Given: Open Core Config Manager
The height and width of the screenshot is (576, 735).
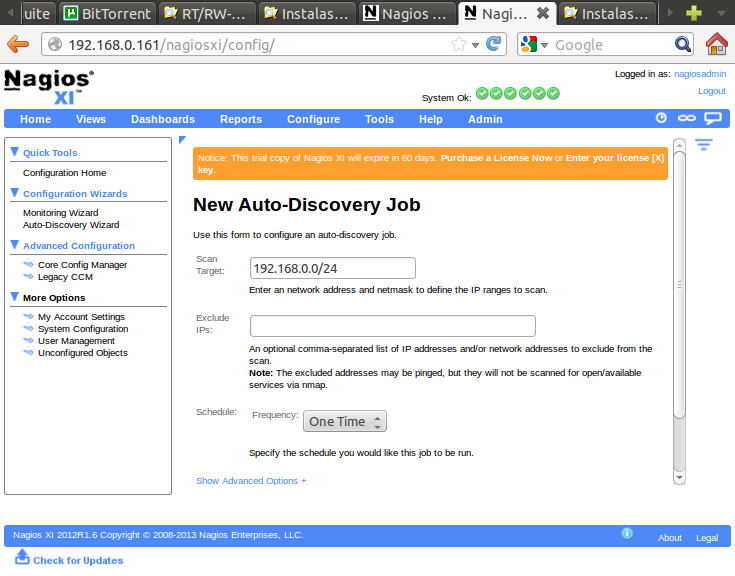Looking at the screenshot, I should [x=82, y=265].
